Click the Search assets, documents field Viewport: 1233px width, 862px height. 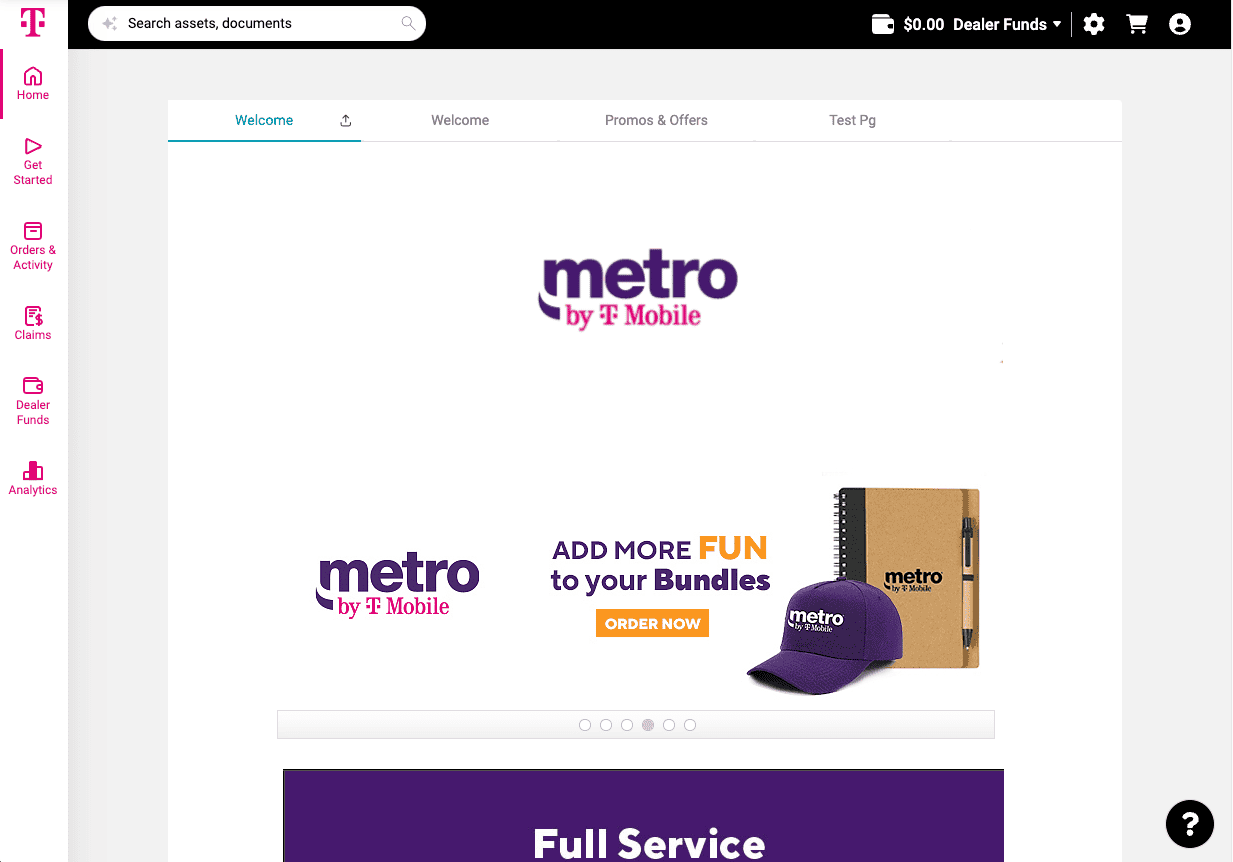(x=257, y=23)
